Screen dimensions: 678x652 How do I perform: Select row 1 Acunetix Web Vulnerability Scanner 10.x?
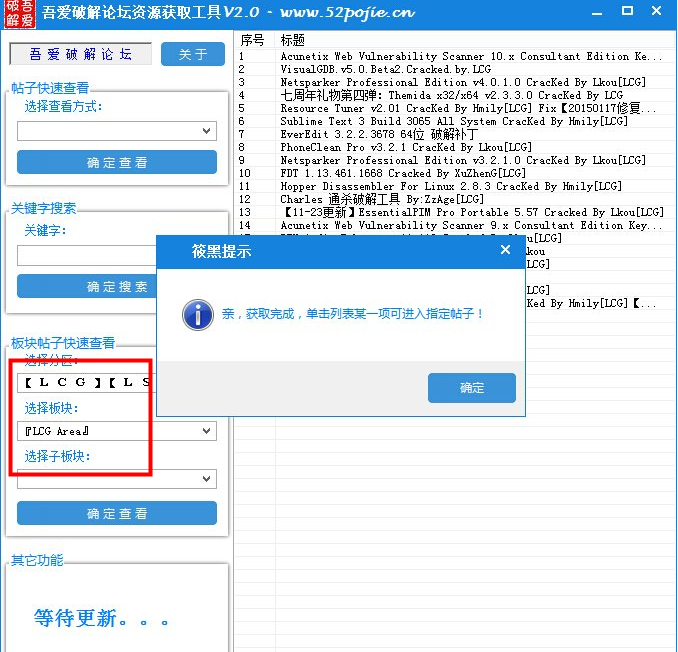tap(455, 56)
